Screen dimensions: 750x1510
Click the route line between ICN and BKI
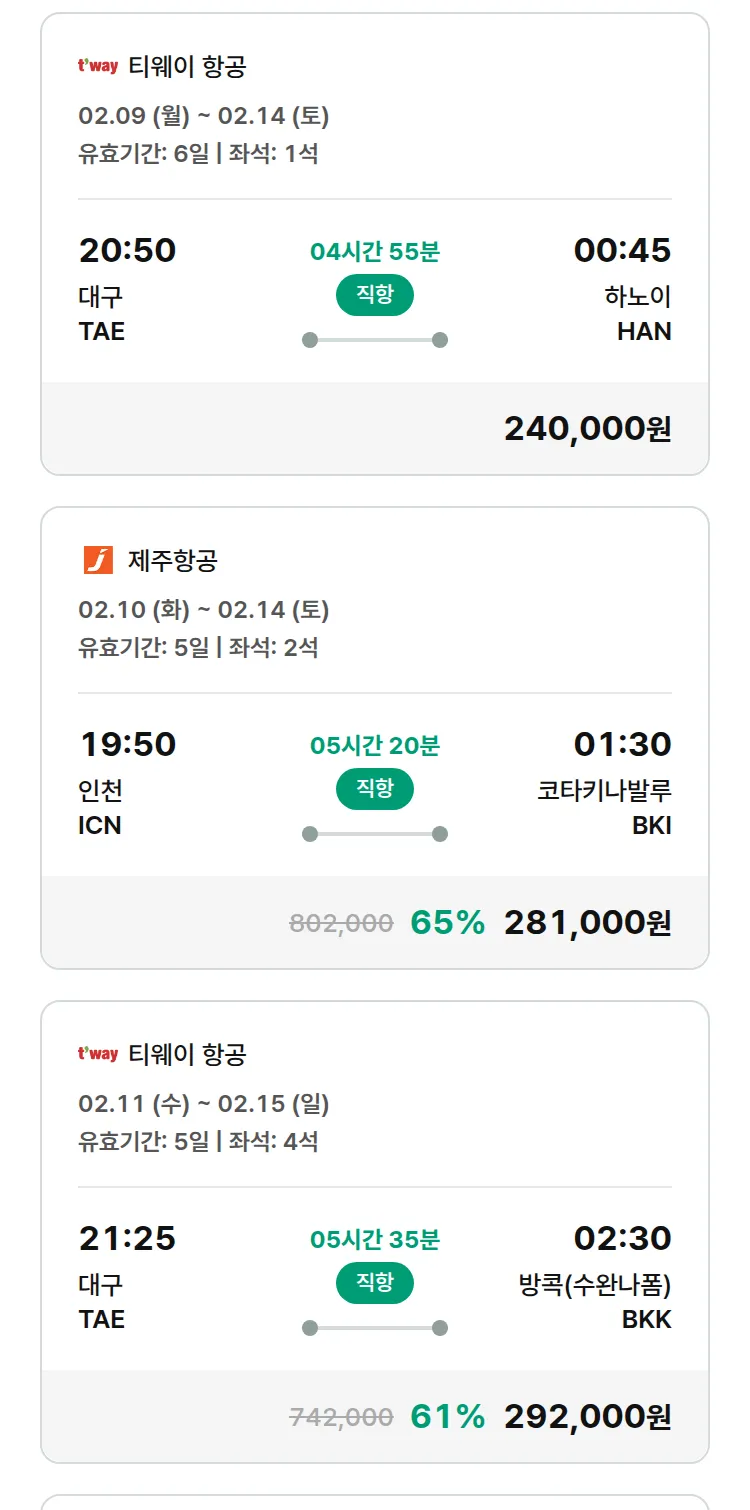pyautogui.click(x=375, y=834)
